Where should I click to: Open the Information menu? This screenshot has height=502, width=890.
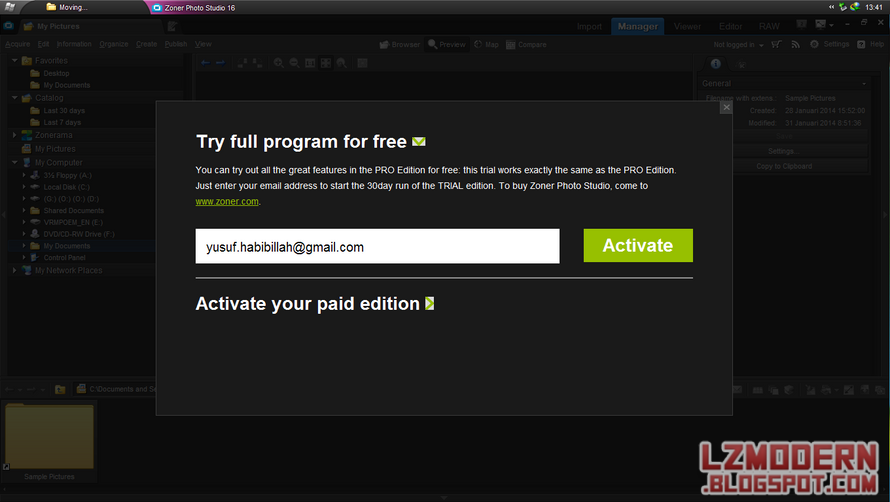[74, 44]
